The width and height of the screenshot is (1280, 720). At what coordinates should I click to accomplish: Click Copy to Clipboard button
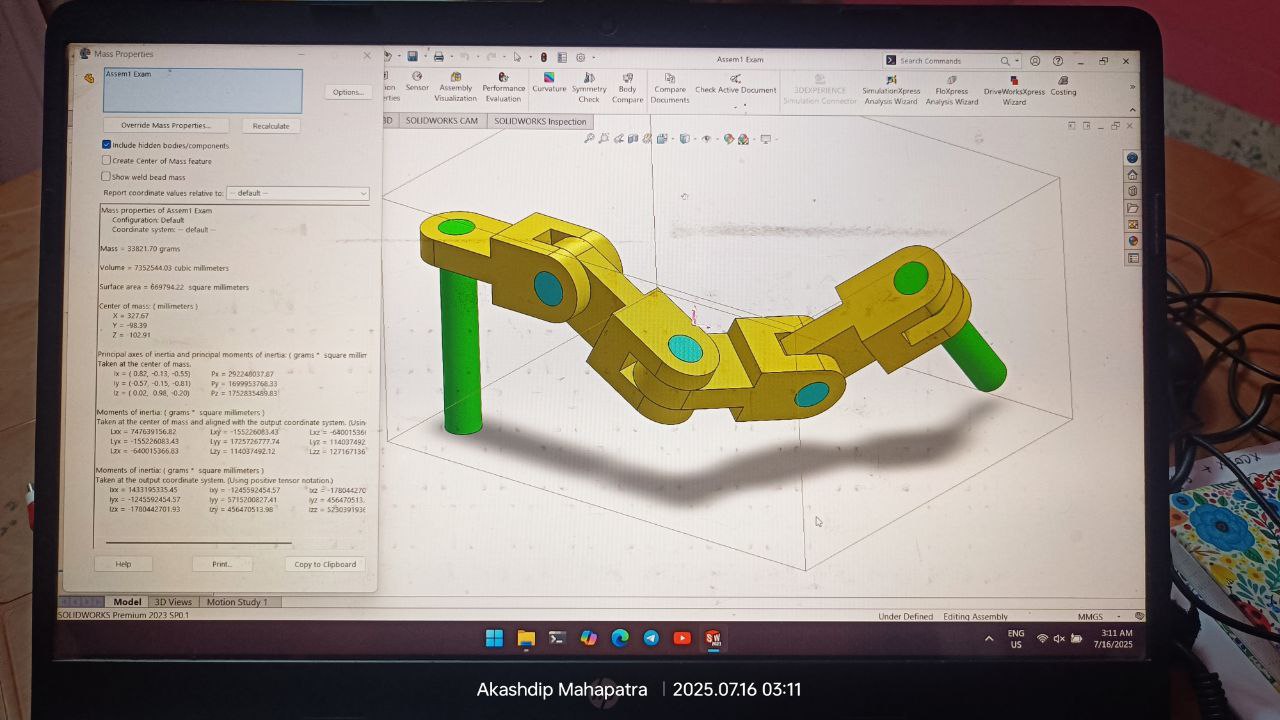click(x=325, y=564)
